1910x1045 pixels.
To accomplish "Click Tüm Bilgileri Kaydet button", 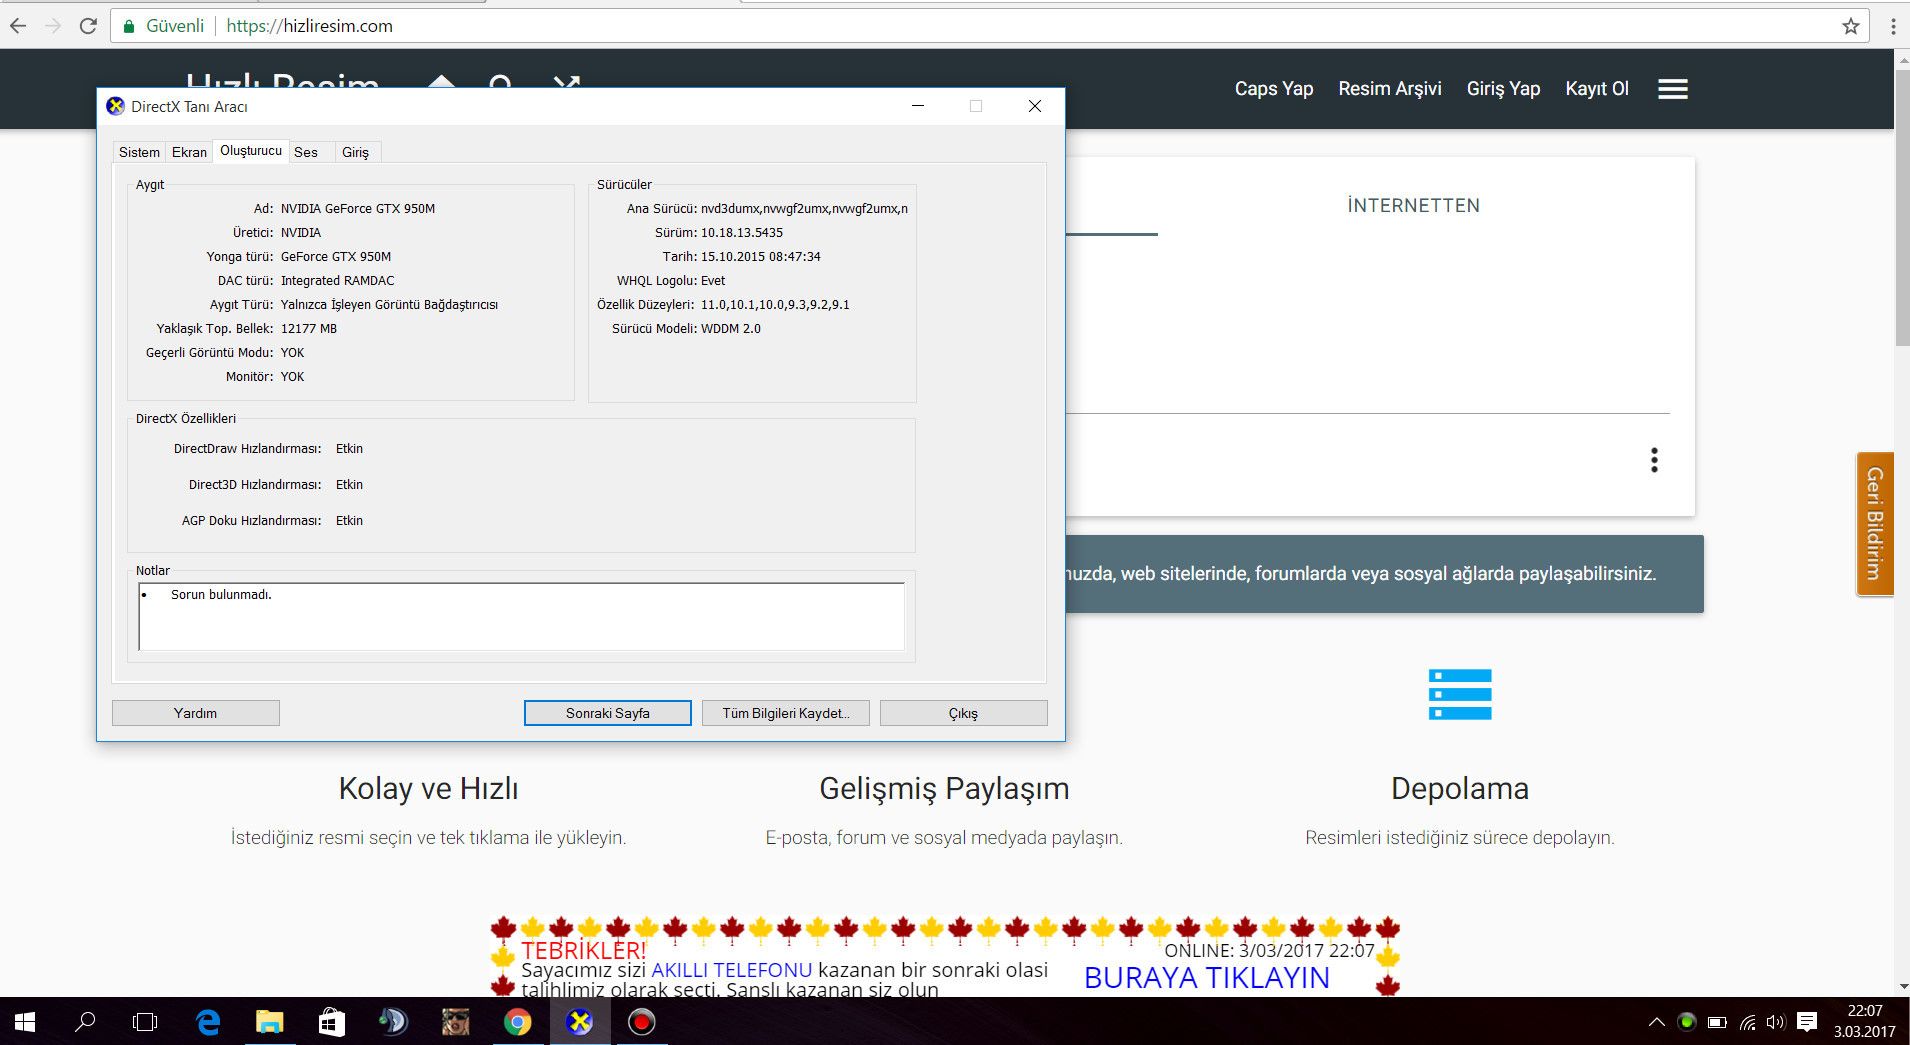I will (x=786, y=713).
